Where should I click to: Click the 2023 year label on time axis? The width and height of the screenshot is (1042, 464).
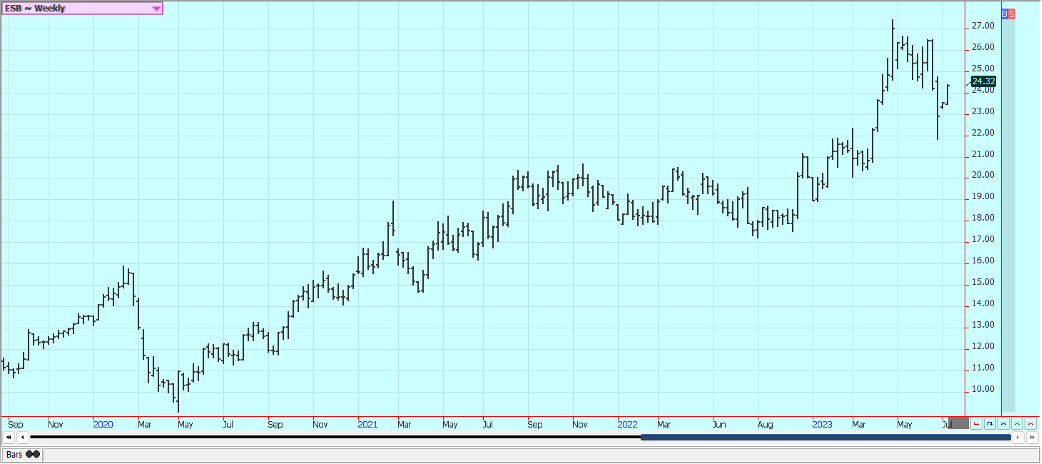822,423
